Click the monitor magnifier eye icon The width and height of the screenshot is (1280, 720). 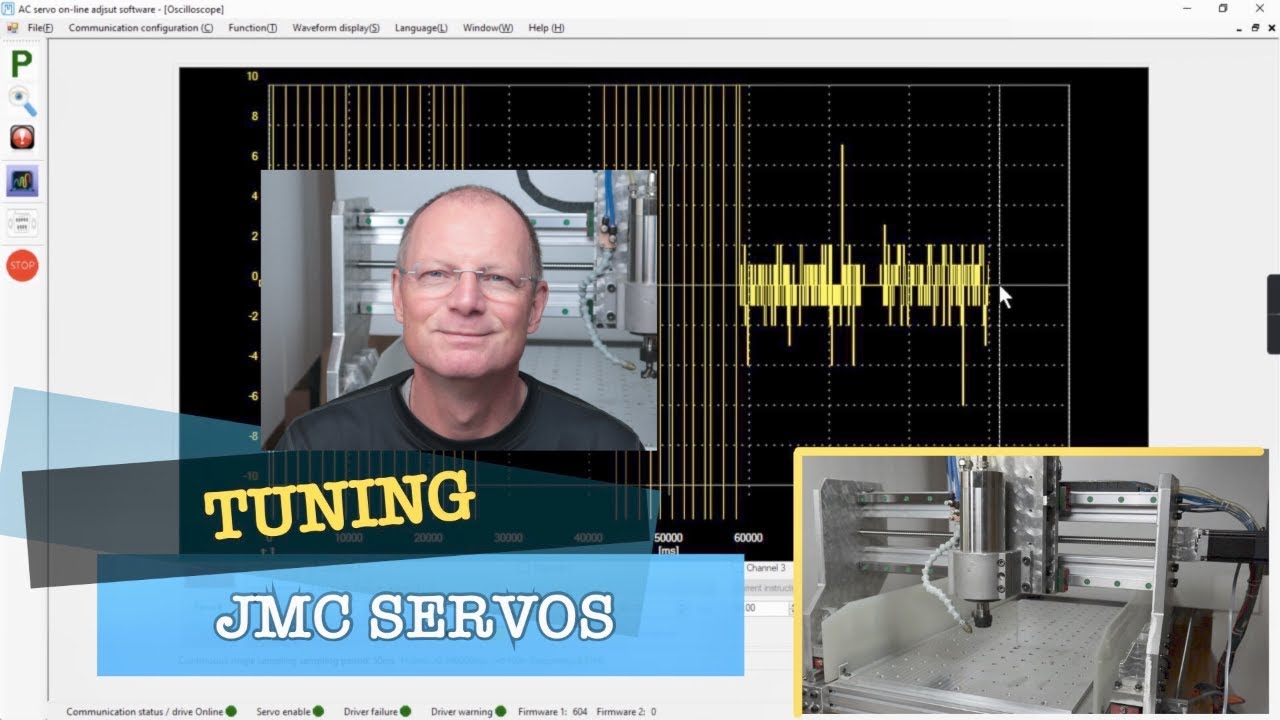[x=21, y=101]
